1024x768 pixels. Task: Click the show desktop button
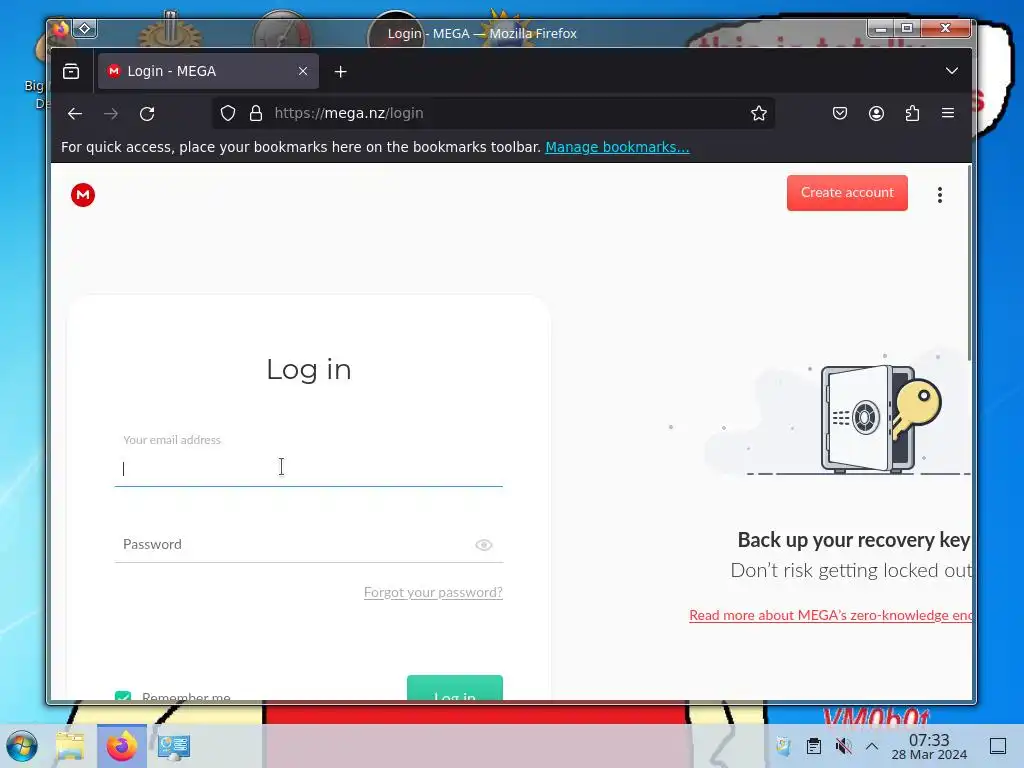point(998,746)
